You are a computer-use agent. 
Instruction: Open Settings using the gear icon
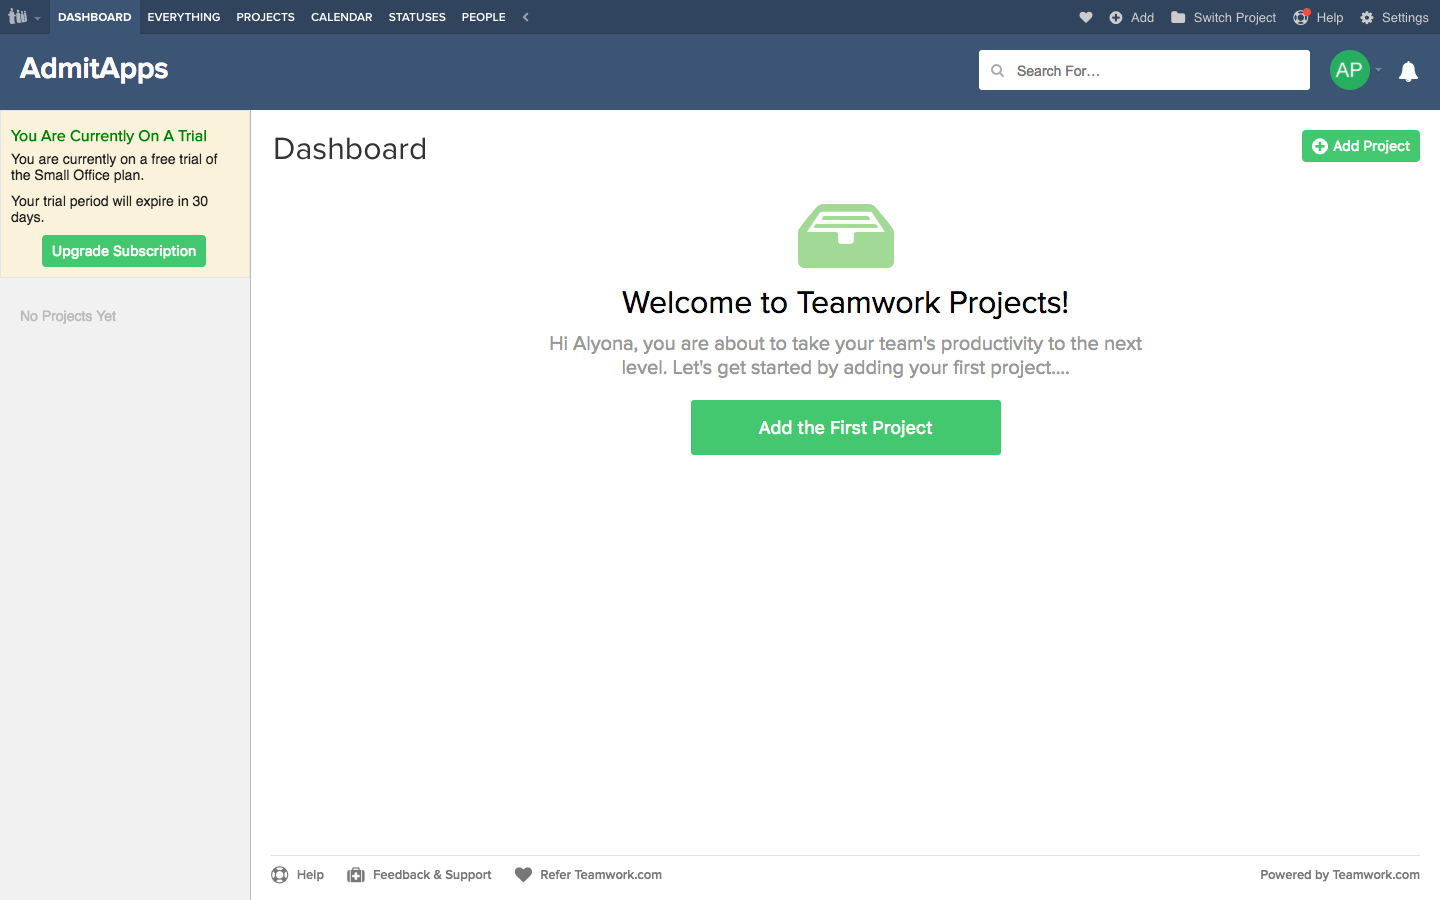click(x=1366, y=17)
